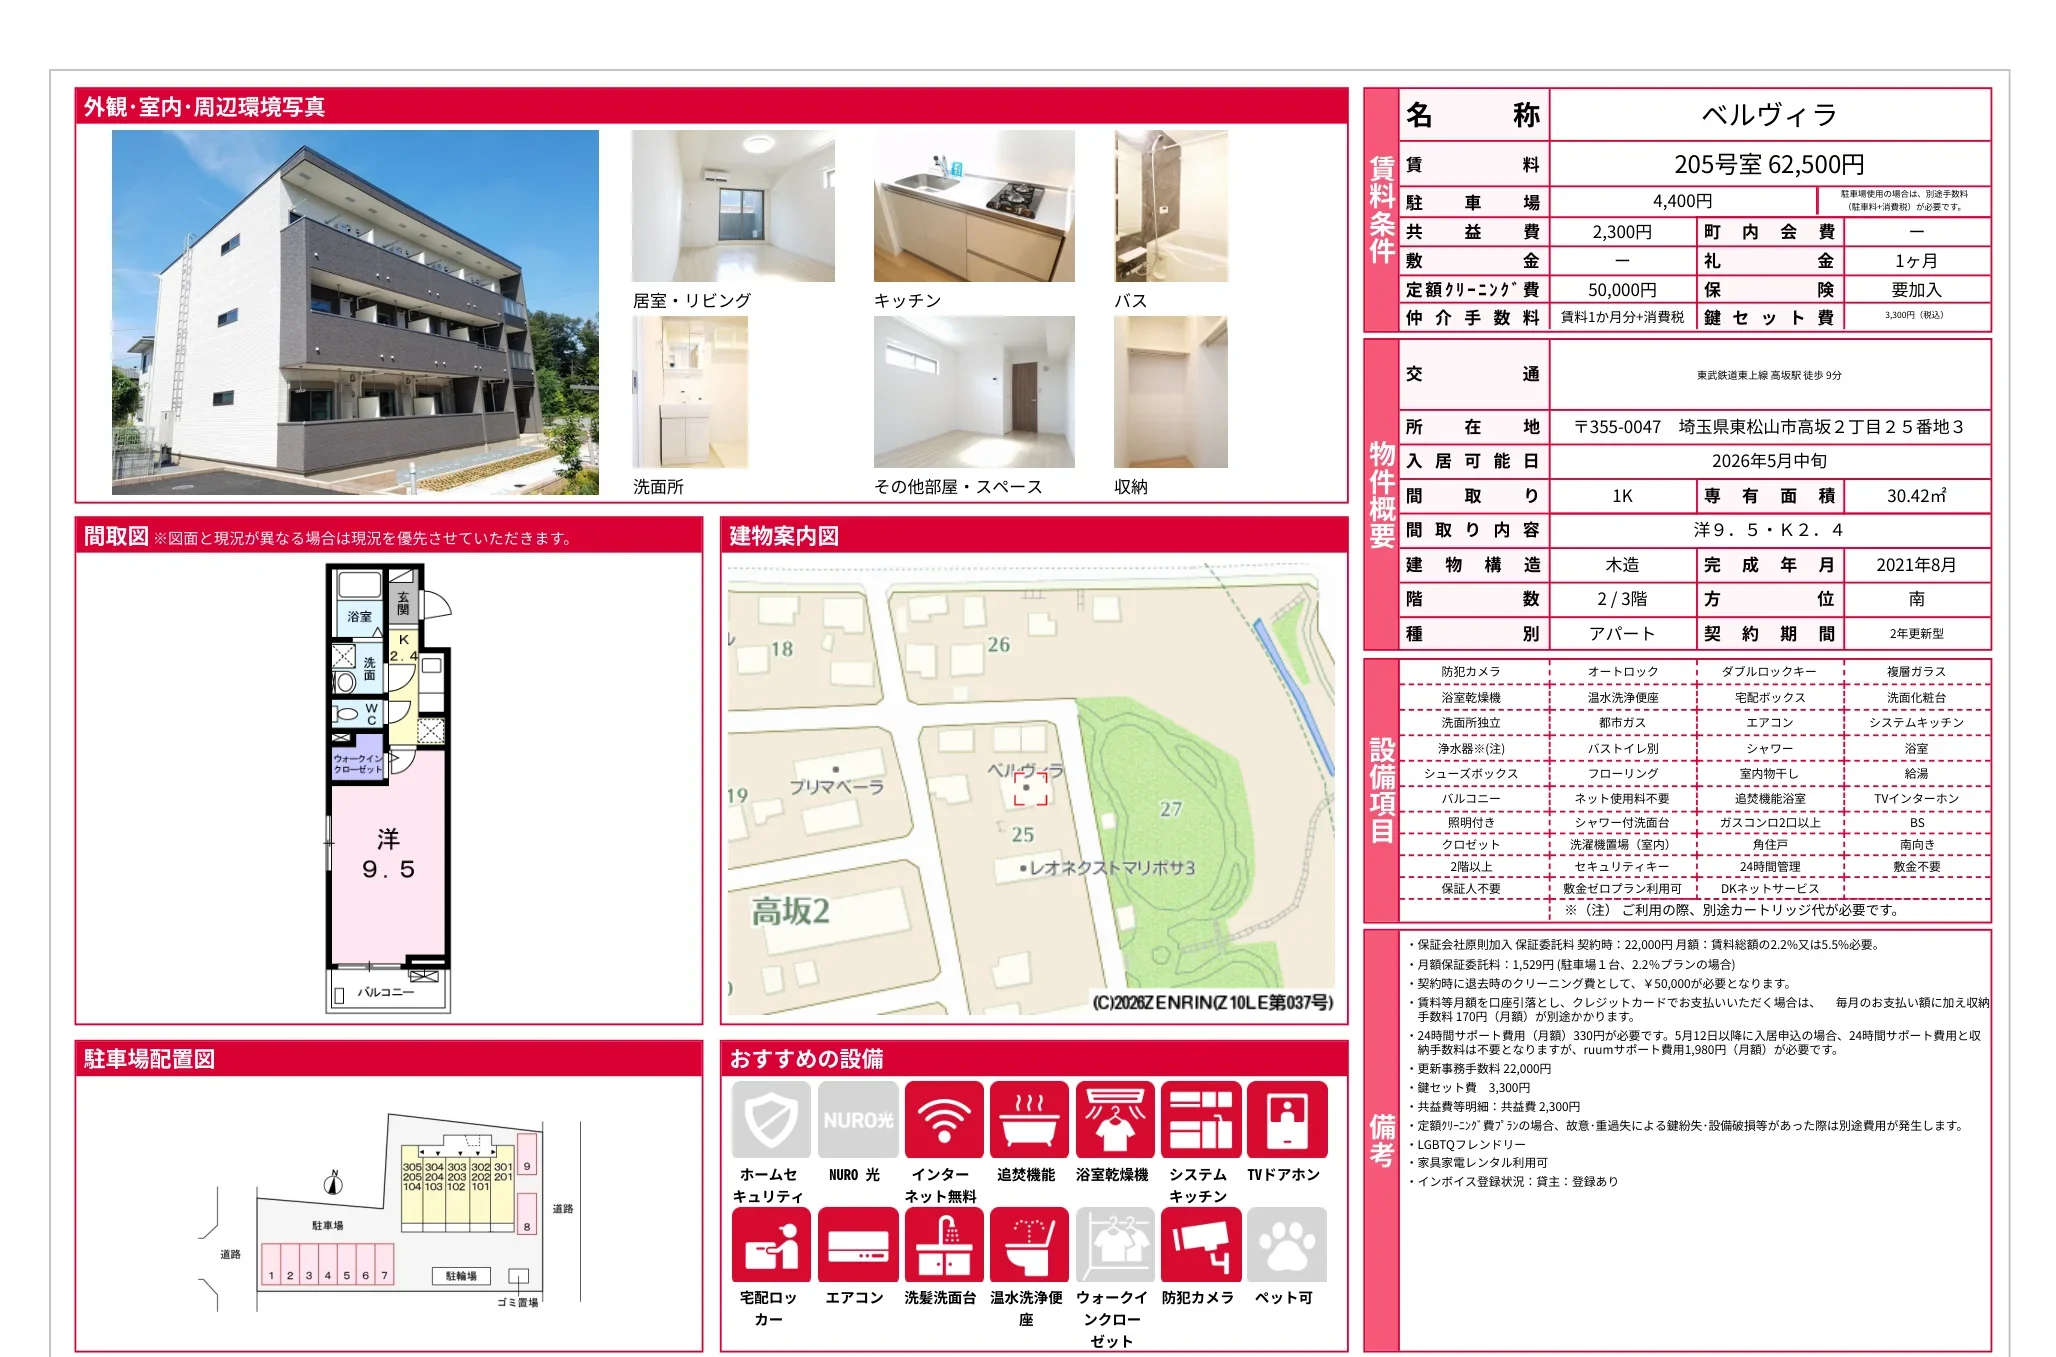Click the ペット可 paw icon
Screen dimensions: 2056x1357
[x=1287, y=1244]
